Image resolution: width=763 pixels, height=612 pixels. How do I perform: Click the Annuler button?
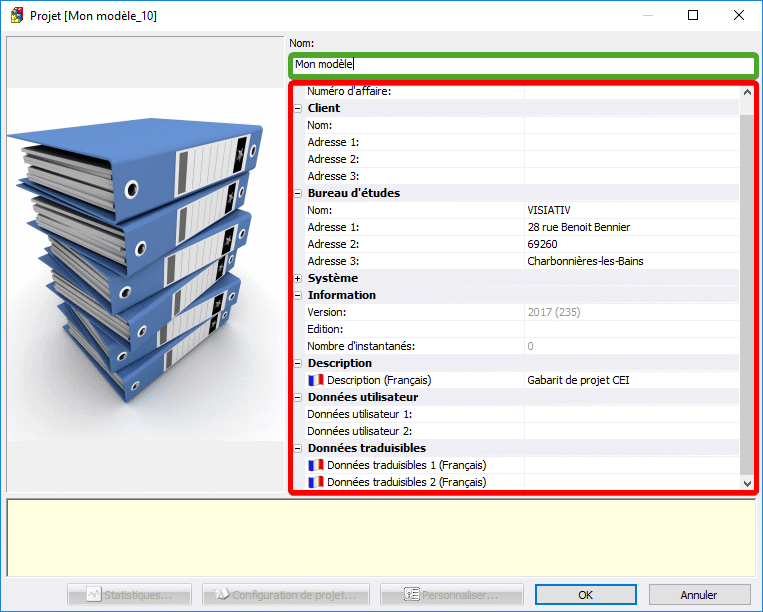699,594
